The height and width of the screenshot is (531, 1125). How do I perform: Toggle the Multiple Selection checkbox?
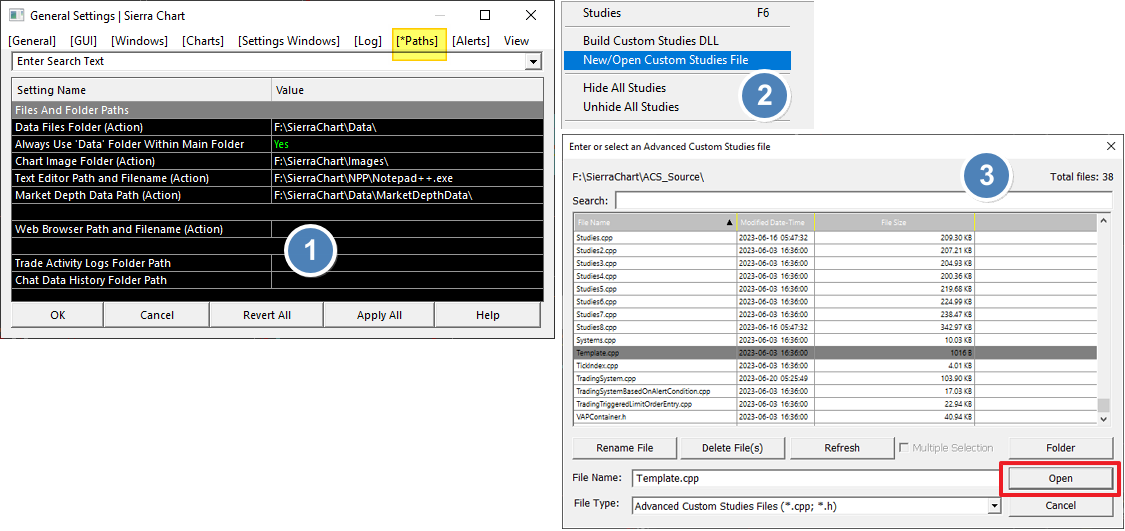[905, 448]
